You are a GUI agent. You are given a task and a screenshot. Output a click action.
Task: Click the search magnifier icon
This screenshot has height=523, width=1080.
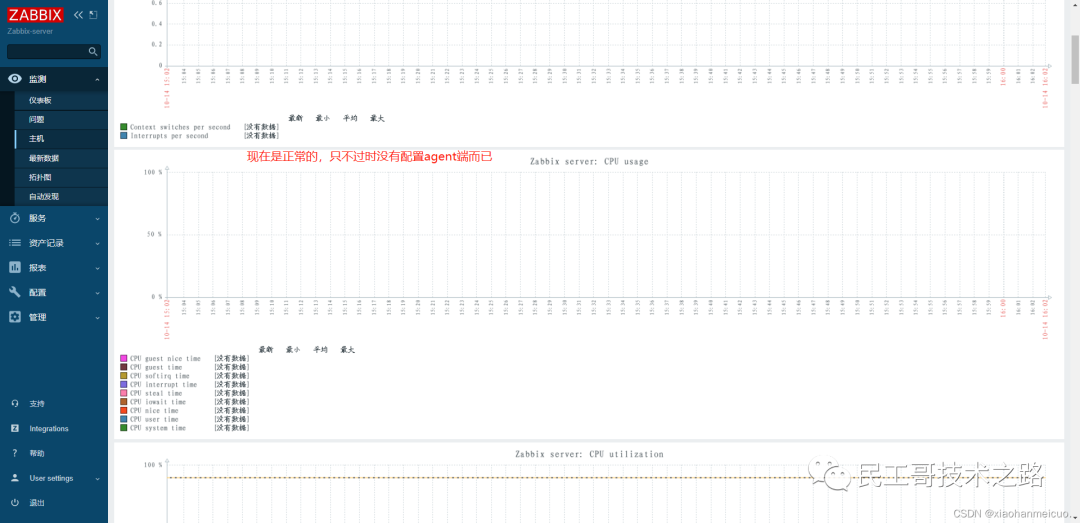pyautogui.click(x=93, y=52)
